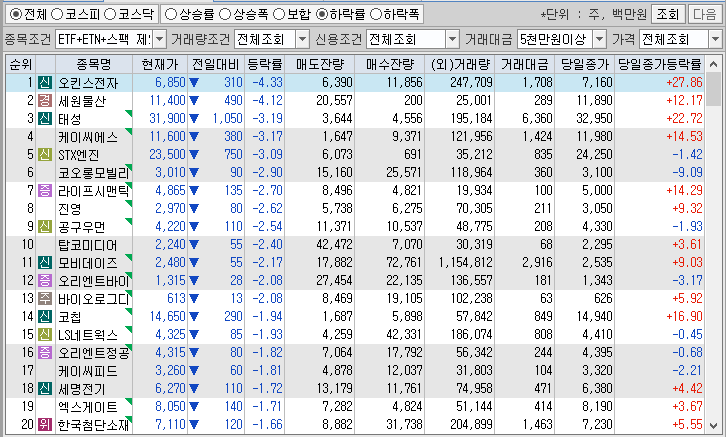Click the scrollbar up arrow

715,63
